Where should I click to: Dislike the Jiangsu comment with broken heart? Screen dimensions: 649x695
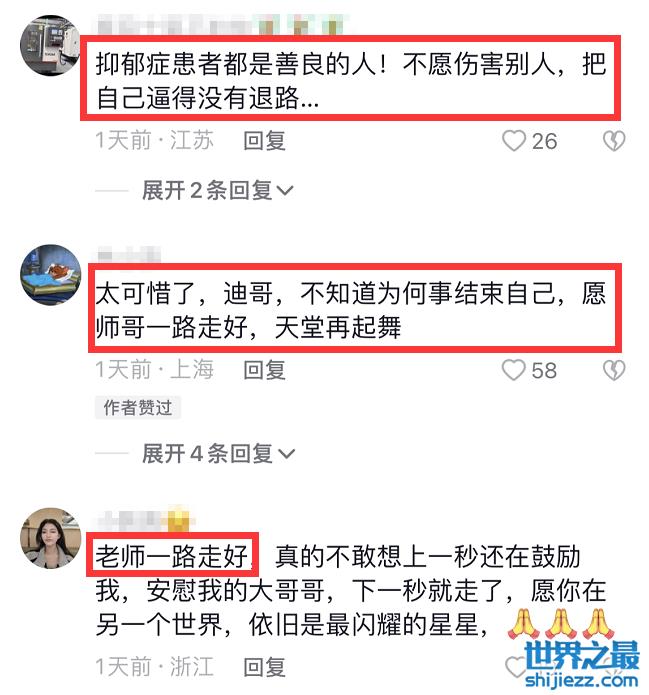click(x=614, y=141)
